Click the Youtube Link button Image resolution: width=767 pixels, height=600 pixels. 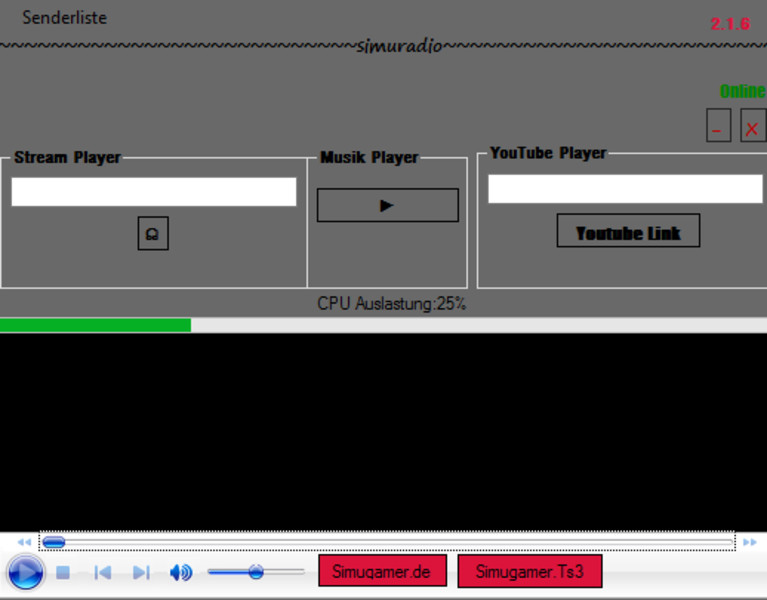coord(628,231)
